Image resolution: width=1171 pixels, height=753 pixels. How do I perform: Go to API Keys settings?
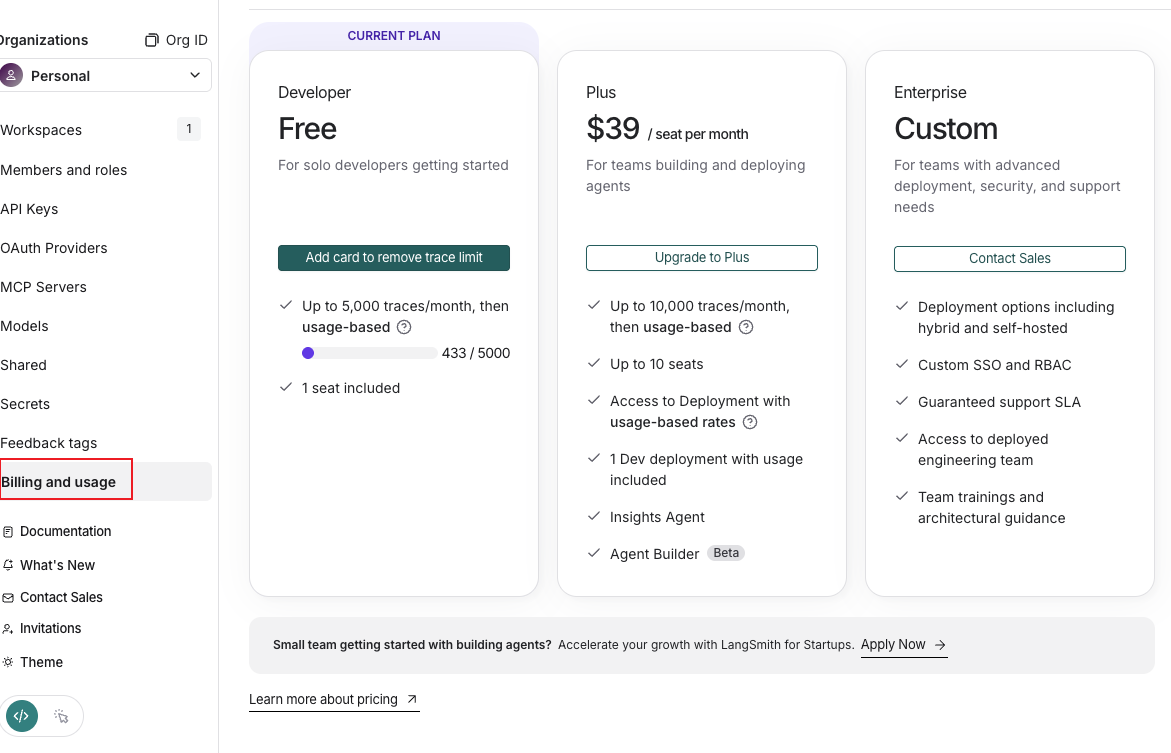point(29,209)
